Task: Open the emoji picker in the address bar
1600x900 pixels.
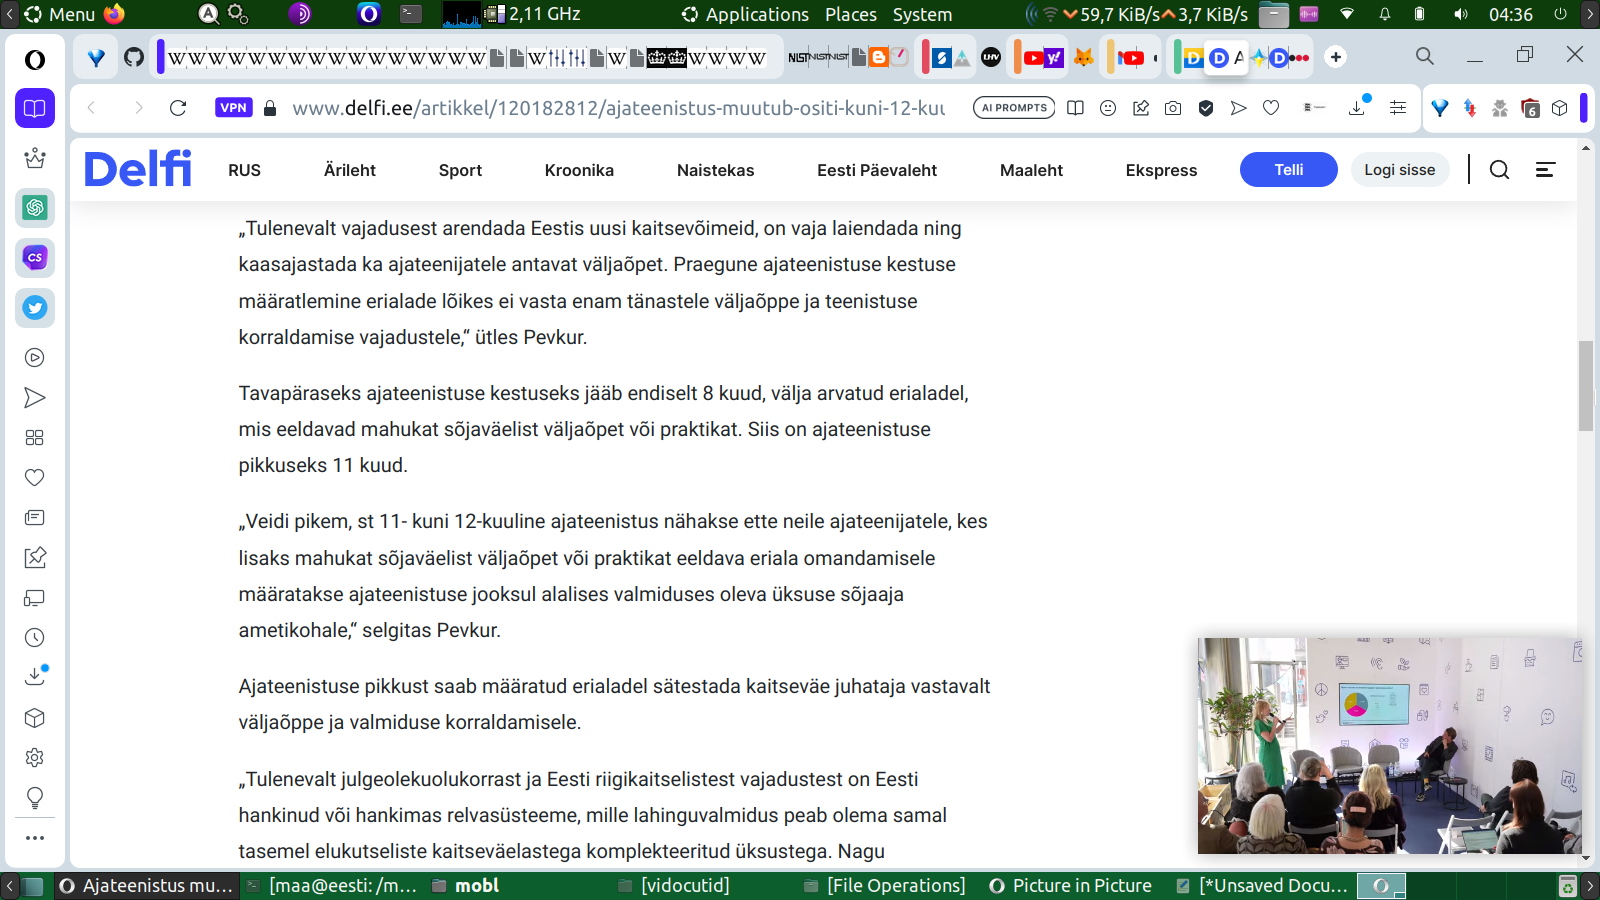Action: coord(1108,108)
